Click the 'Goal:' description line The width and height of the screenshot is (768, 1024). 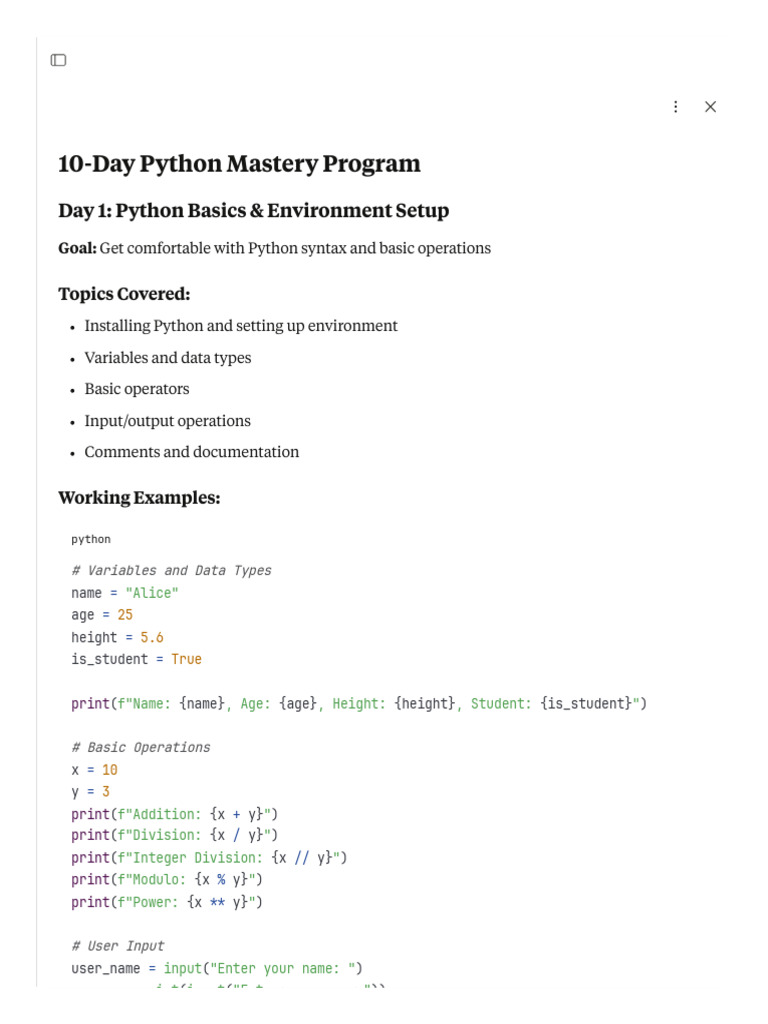274,248
